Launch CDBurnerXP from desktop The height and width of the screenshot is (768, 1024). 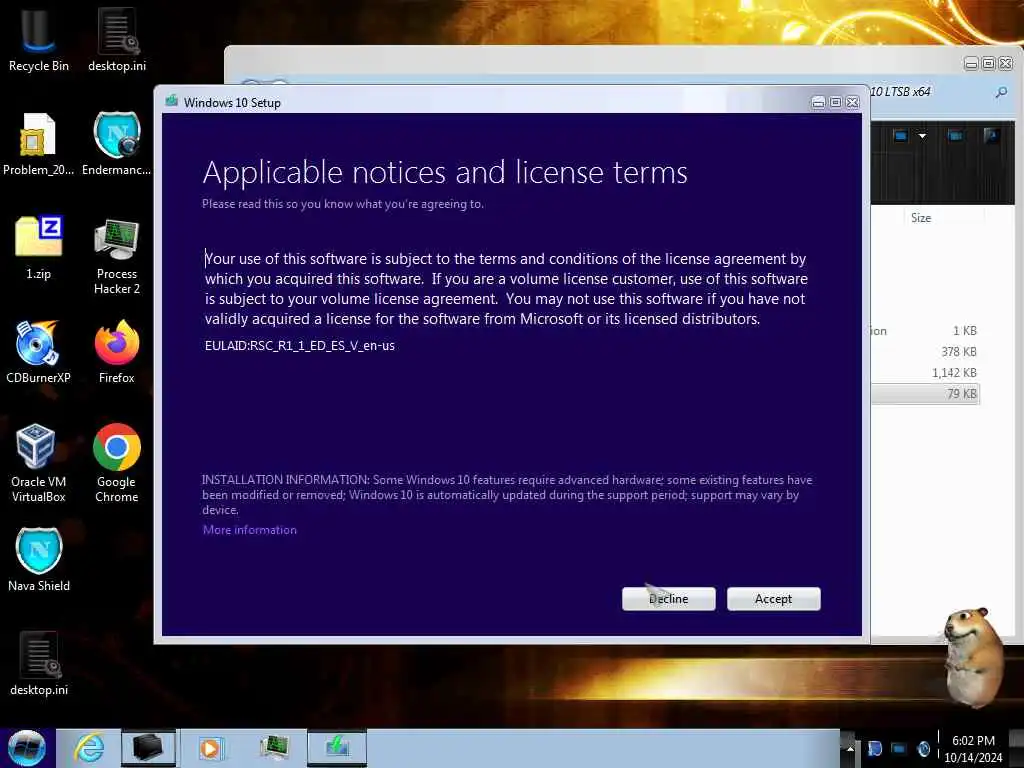click(x=39, y=351)
